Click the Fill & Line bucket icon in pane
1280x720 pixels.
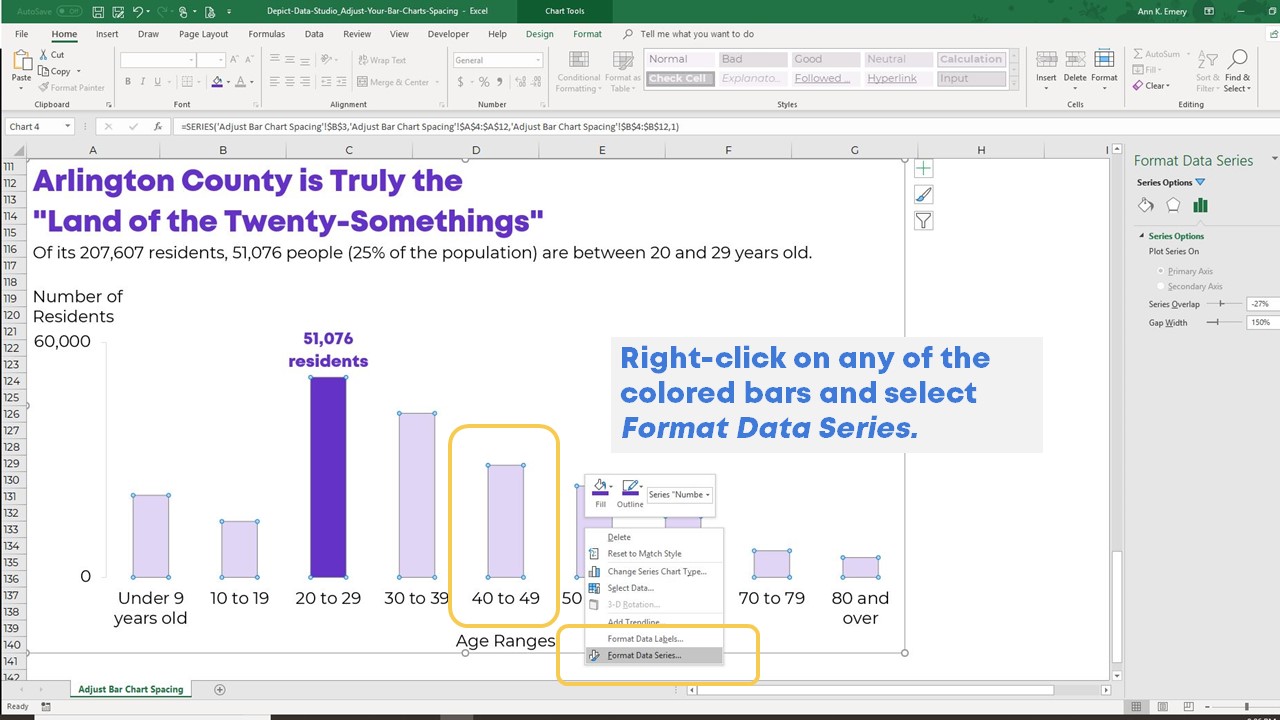[1145, 204]
